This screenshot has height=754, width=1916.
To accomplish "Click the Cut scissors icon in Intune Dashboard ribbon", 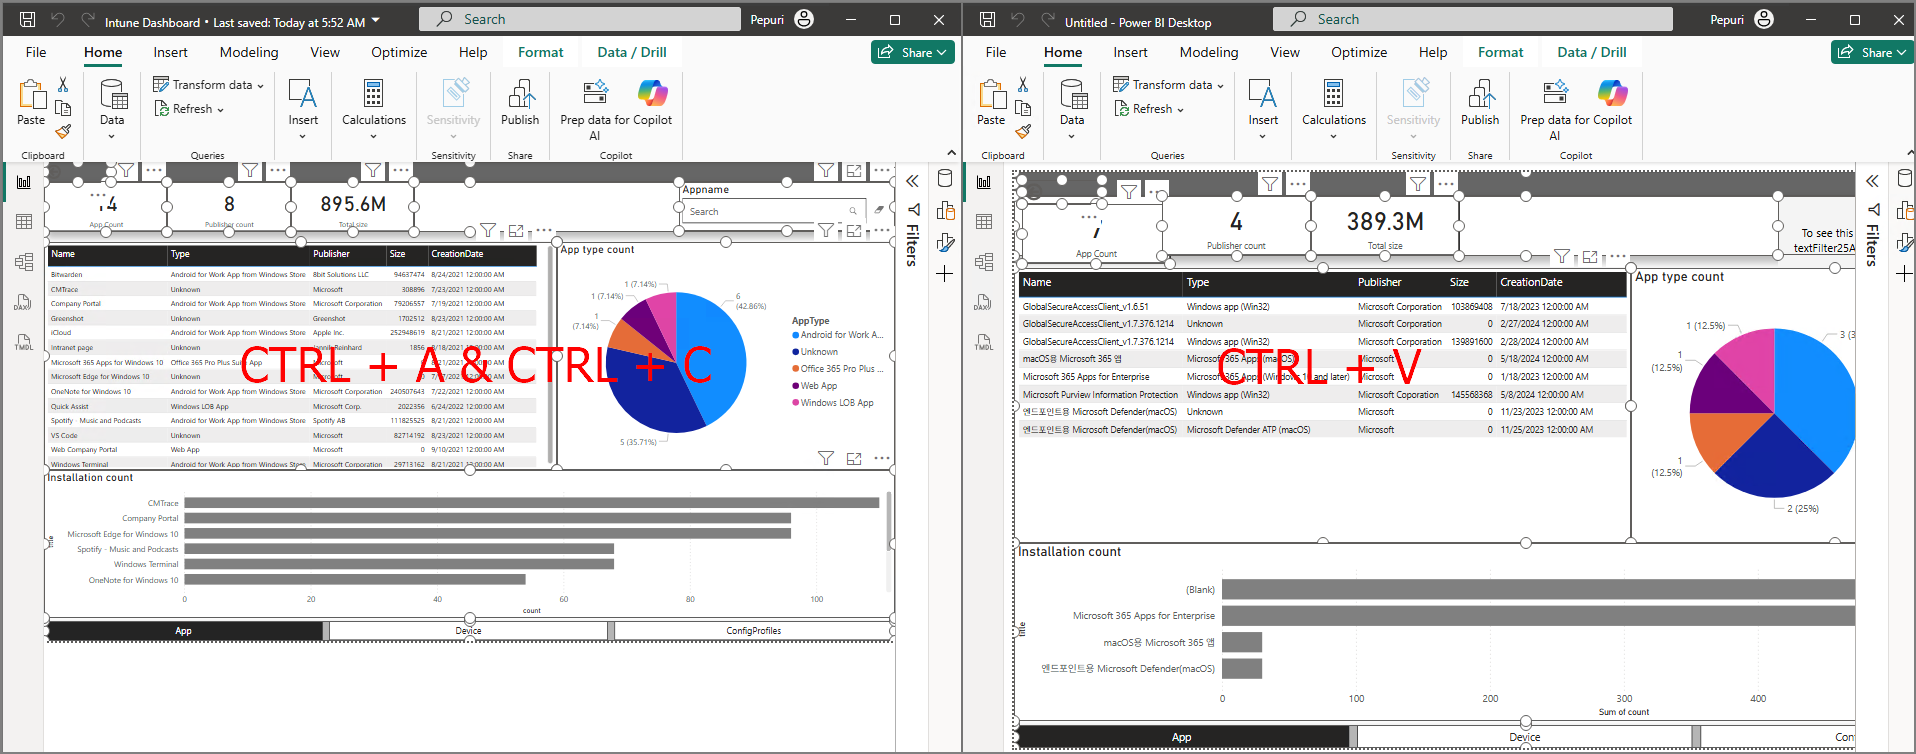I will [63, 85].
